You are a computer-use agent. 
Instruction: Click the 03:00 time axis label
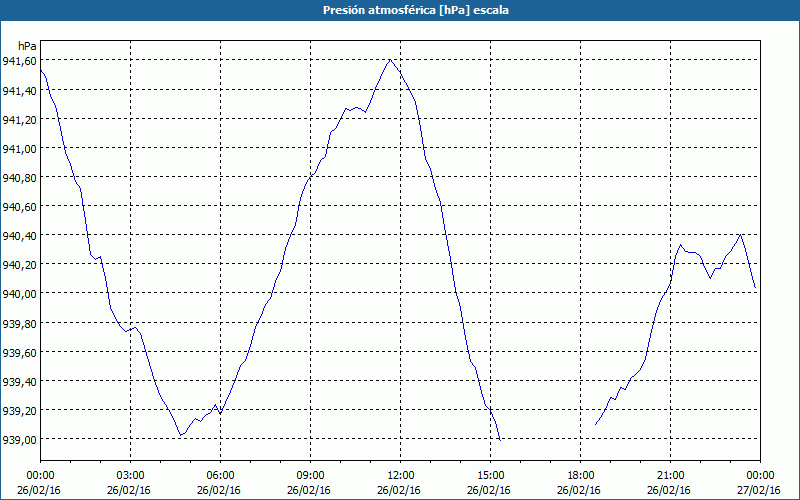[x=131, y=476]
